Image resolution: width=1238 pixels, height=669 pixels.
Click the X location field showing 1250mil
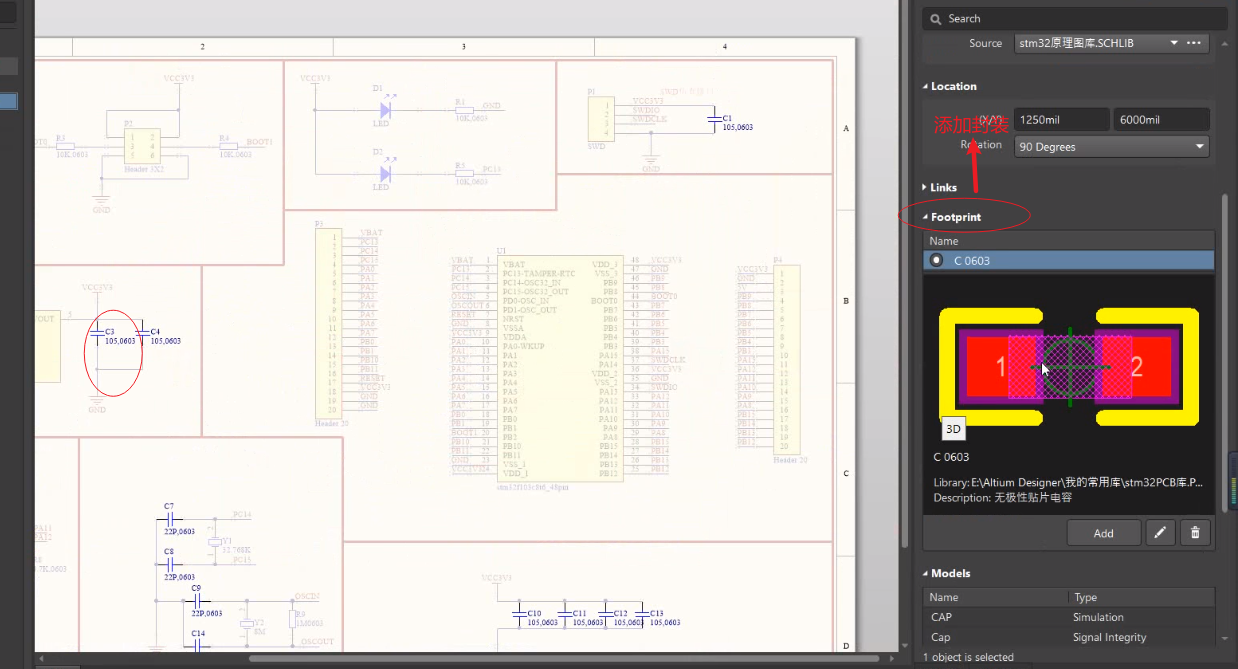1060,120
